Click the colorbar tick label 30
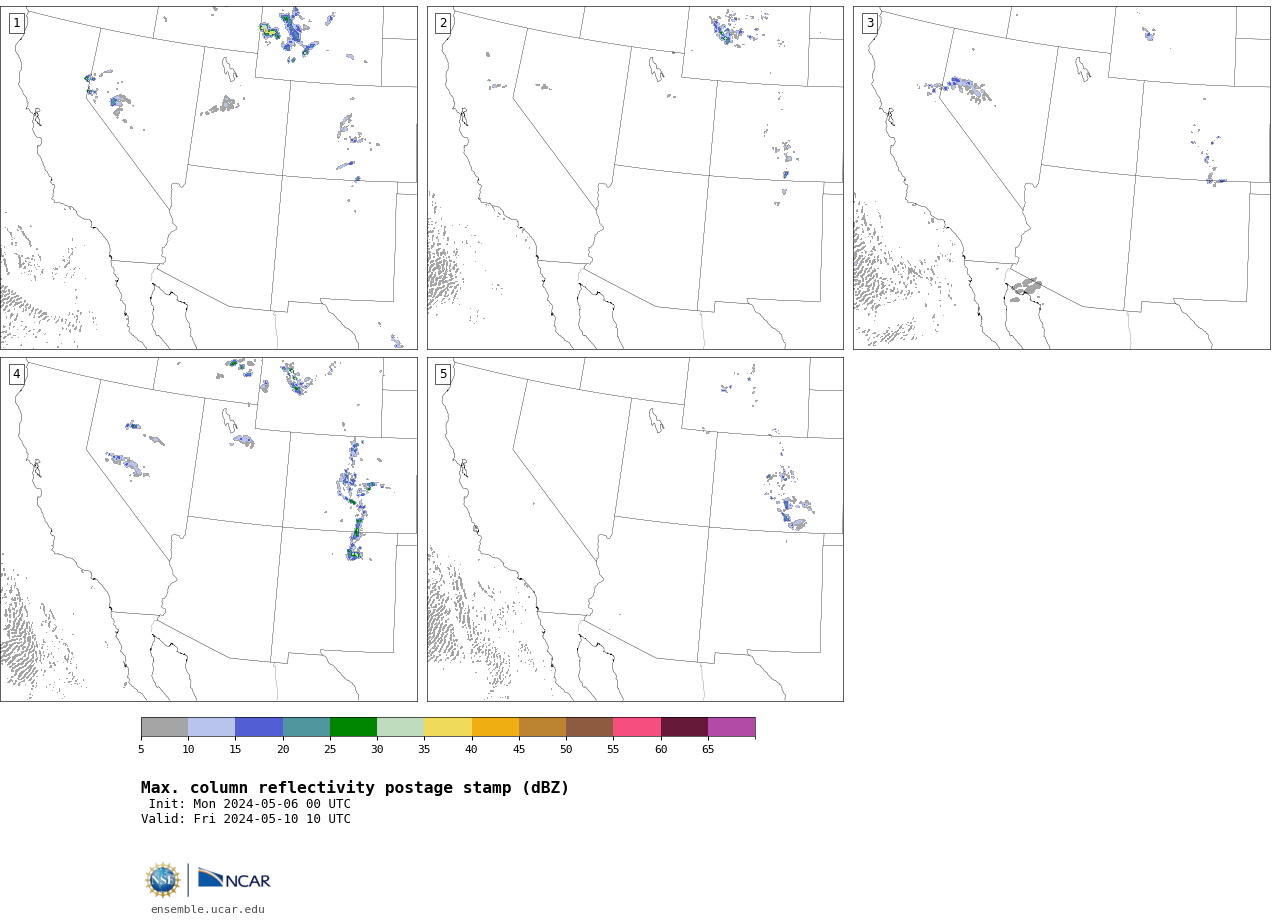The width and height of the screenshot is (1280, 920). (x=377, y=749)
